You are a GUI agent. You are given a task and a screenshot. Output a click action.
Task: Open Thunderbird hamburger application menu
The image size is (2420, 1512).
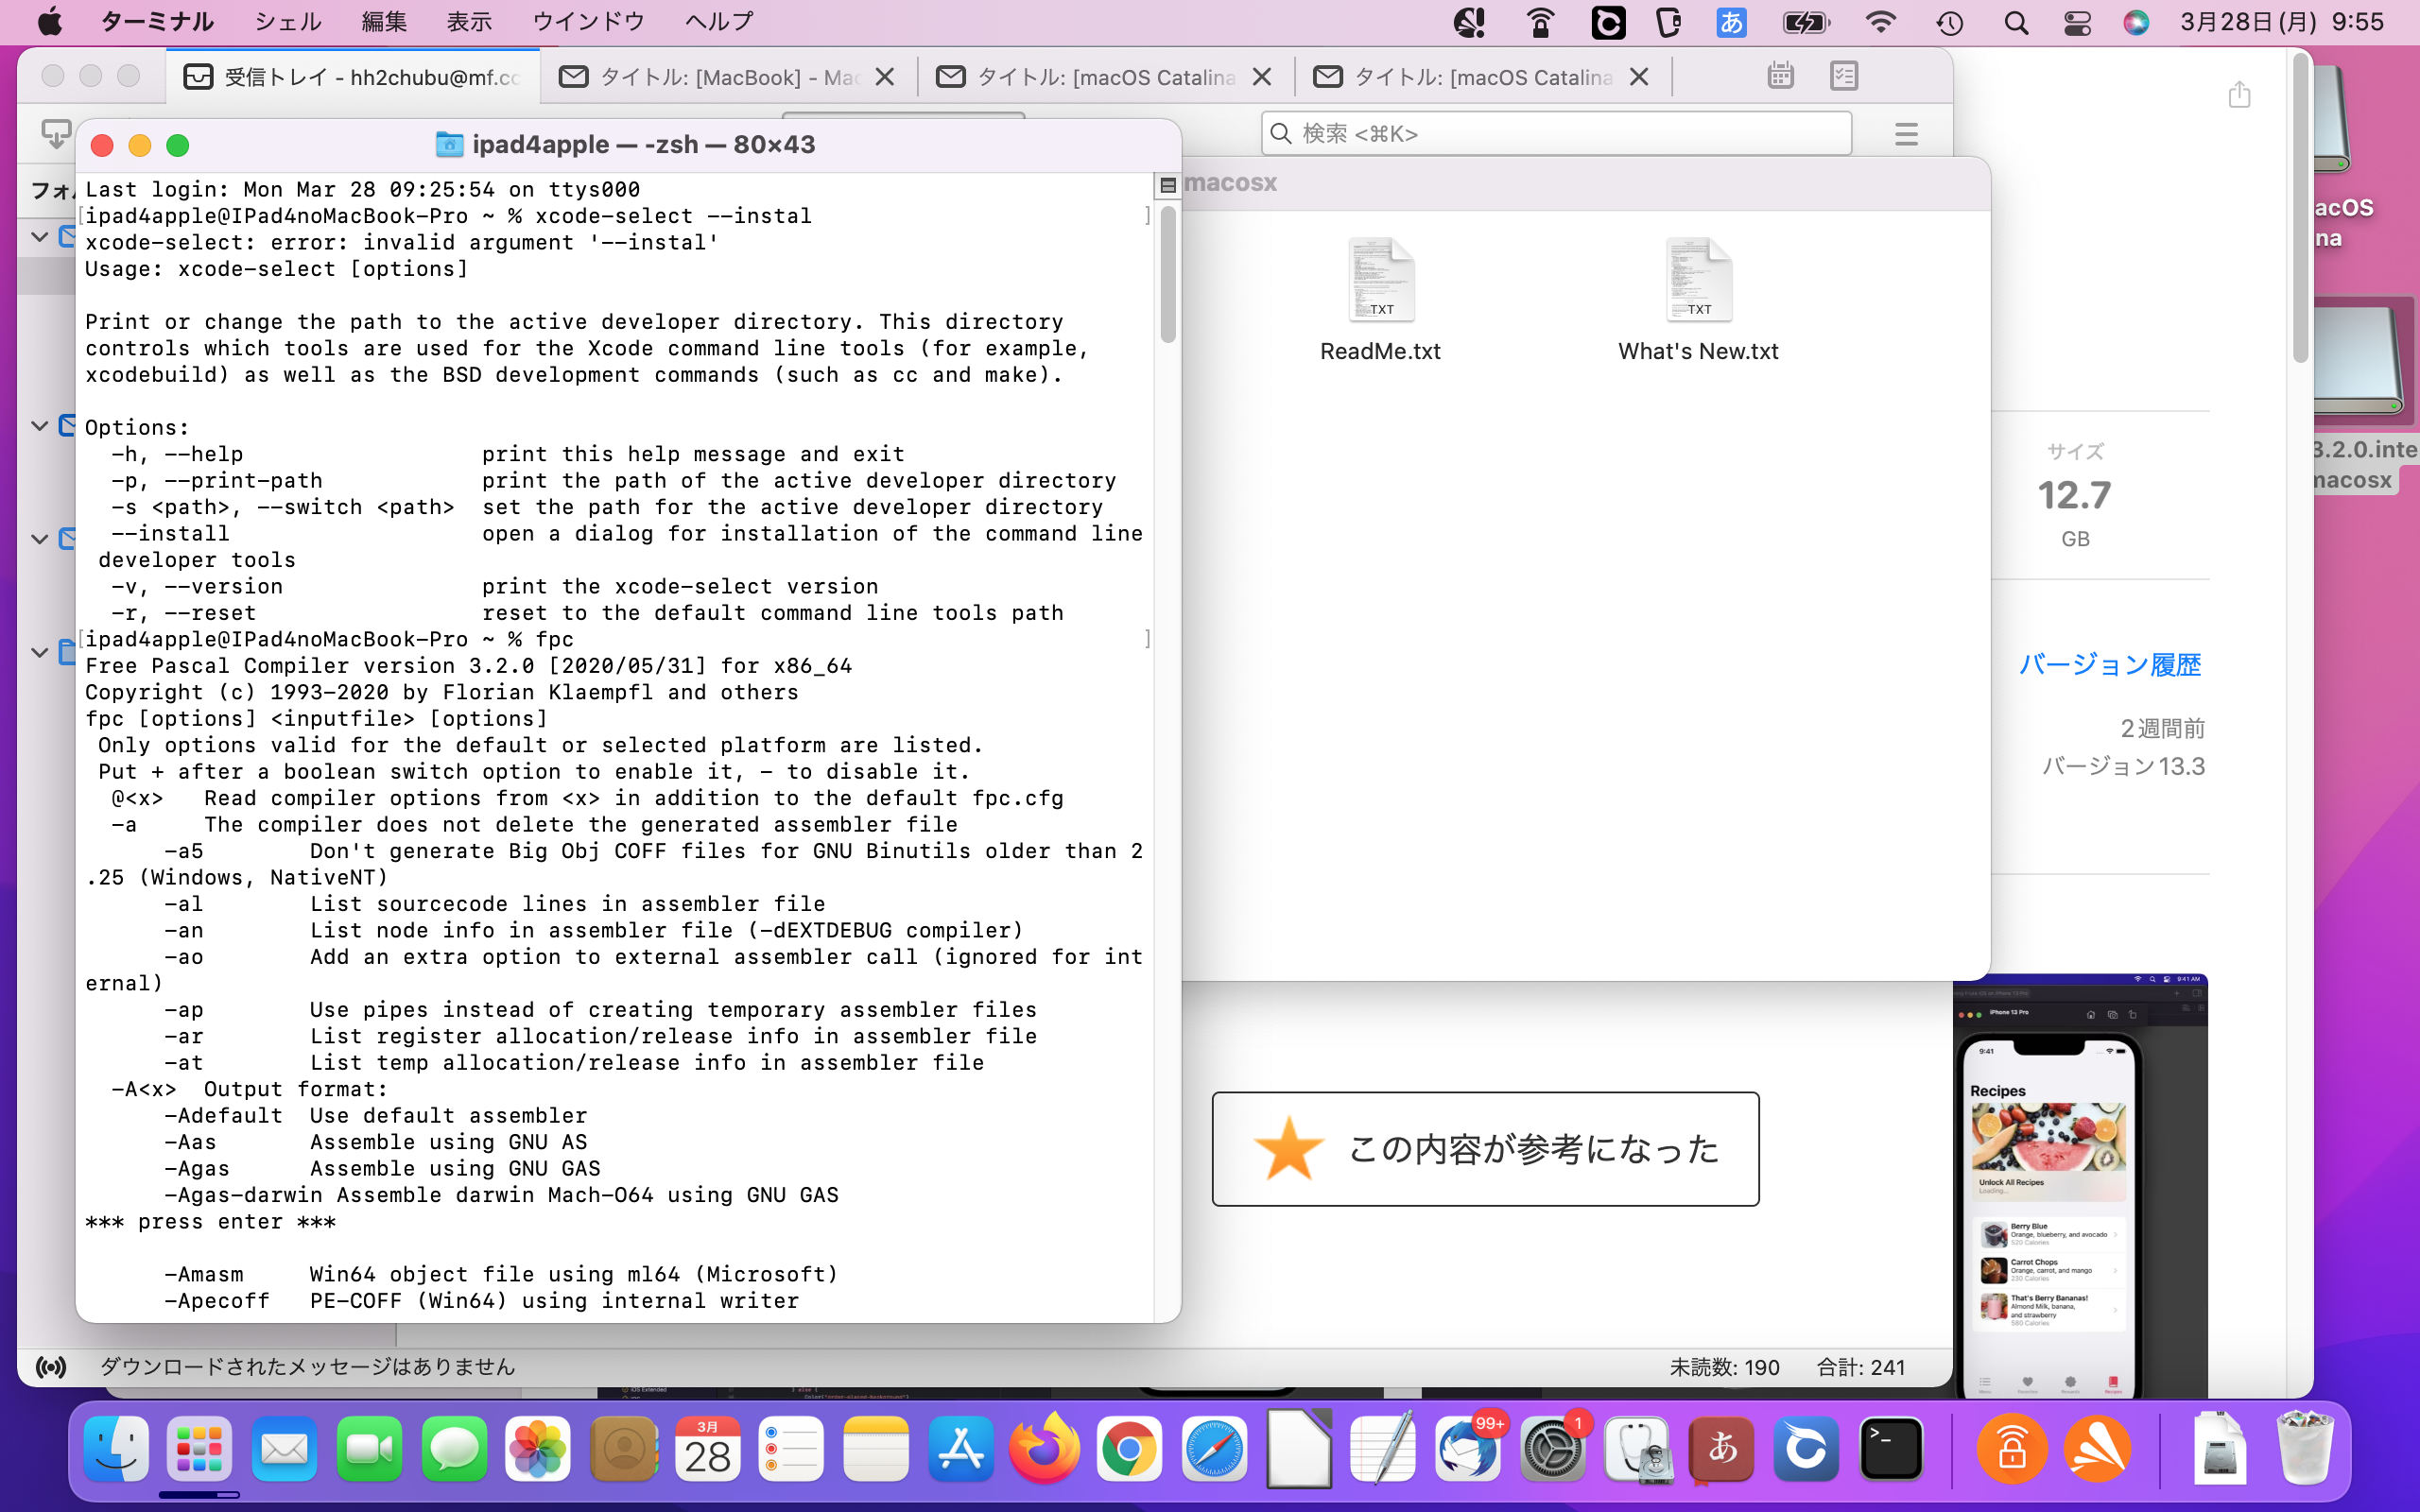pyautogui.click(x=1906, y=134)
